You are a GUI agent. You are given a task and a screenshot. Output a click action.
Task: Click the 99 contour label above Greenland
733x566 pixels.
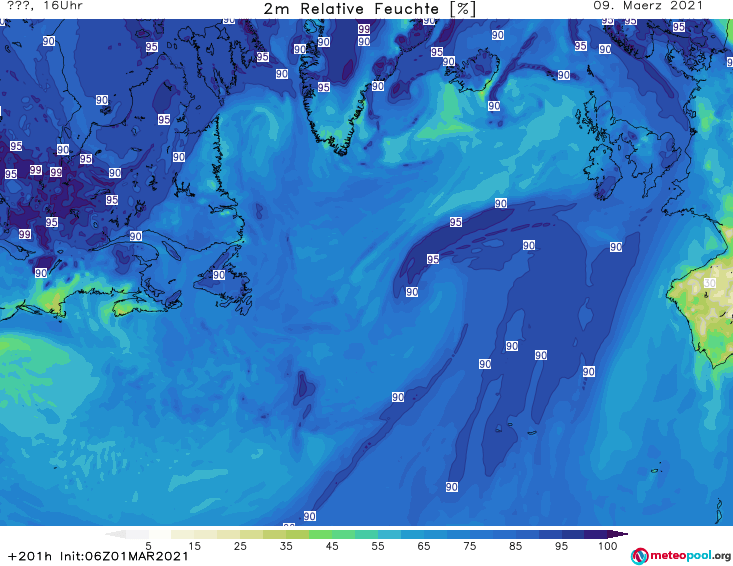364,29
